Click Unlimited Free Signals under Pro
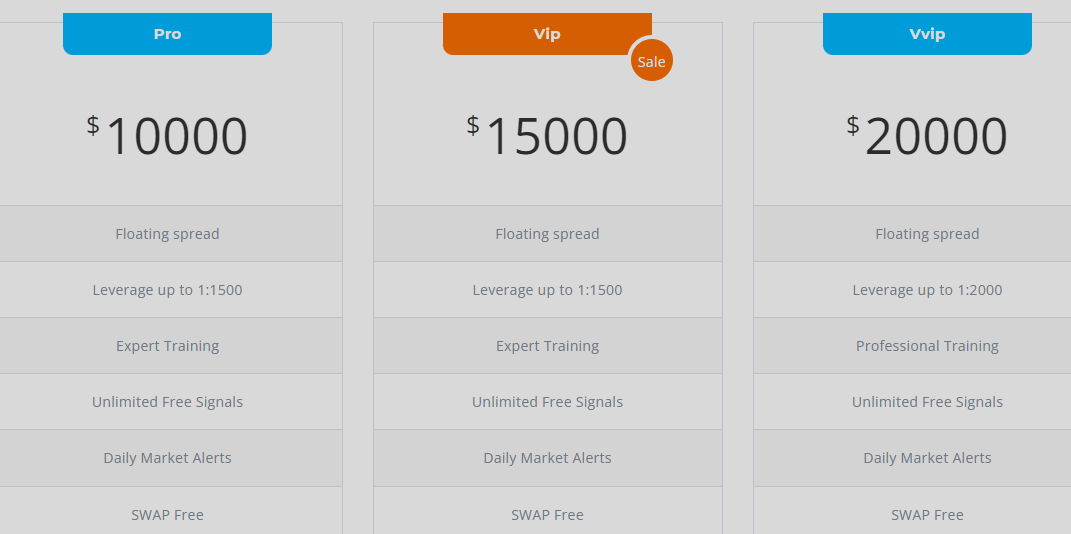This screenshot has width=1071, height=534. tap(167, 402)
